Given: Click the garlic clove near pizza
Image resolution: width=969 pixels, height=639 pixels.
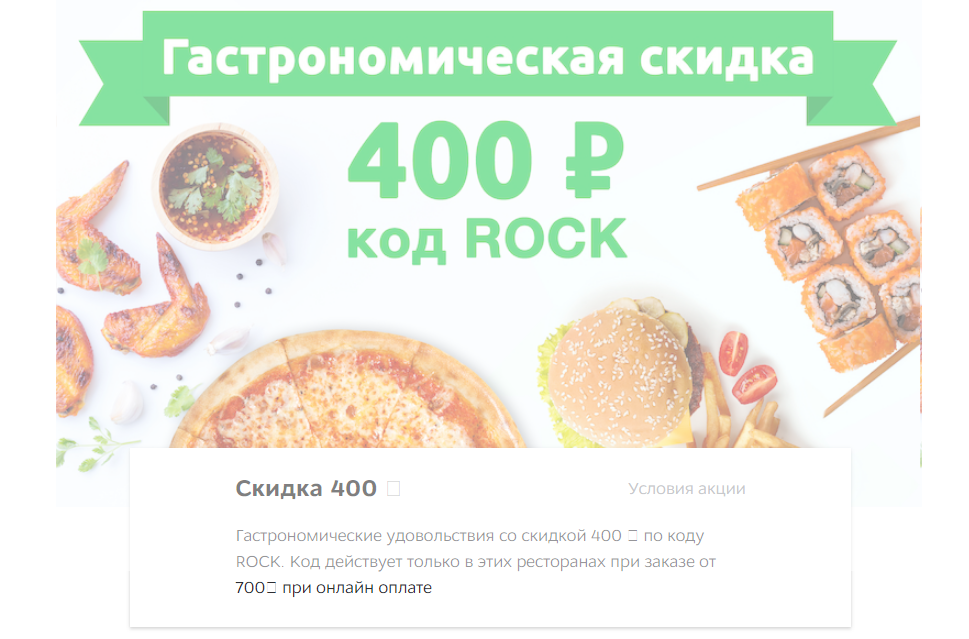Looking at the screenshot, I should click(x=128, y=402).
